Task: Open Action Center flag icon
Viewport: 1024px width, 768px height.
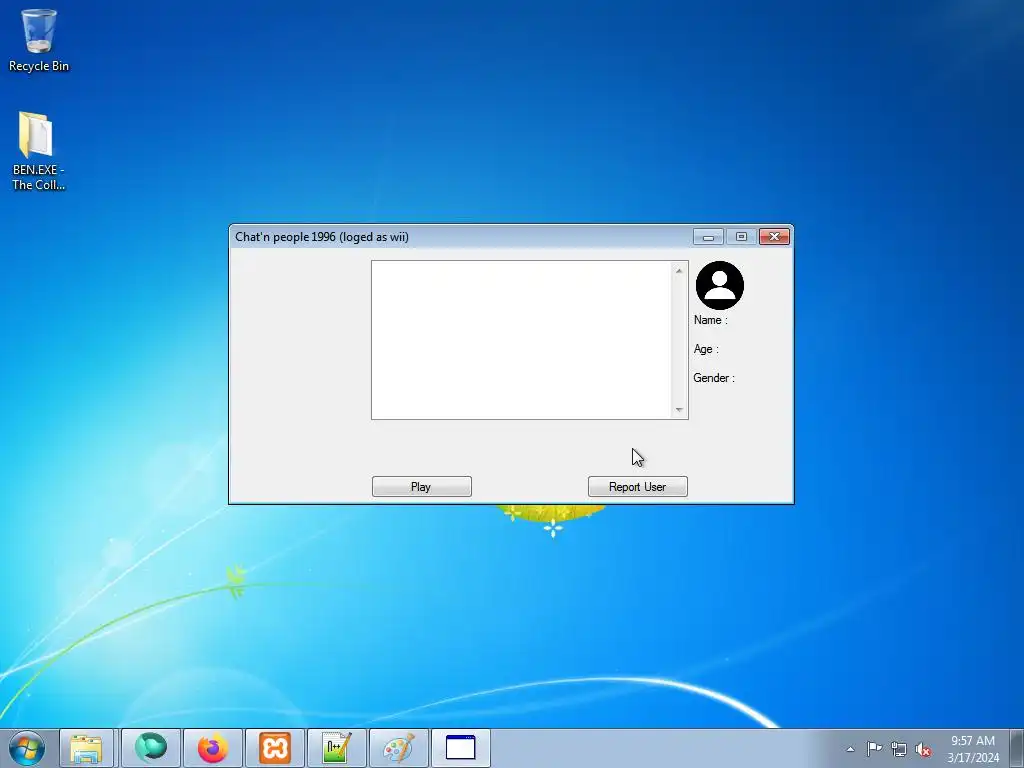Action: click(874, 749)
